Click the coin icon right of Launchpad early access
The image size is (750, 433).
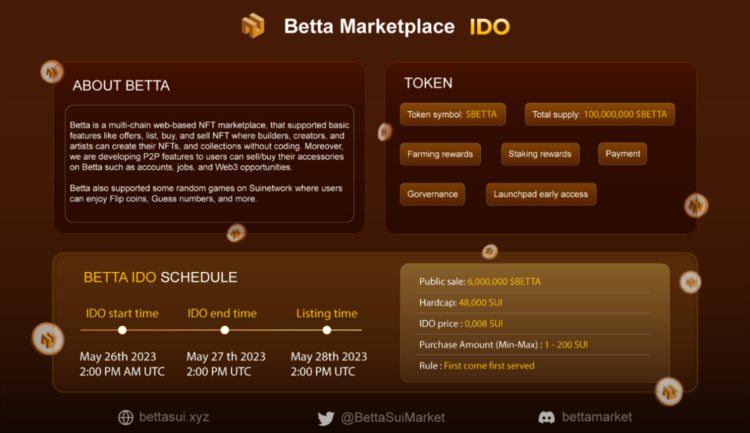click(696, 206)
